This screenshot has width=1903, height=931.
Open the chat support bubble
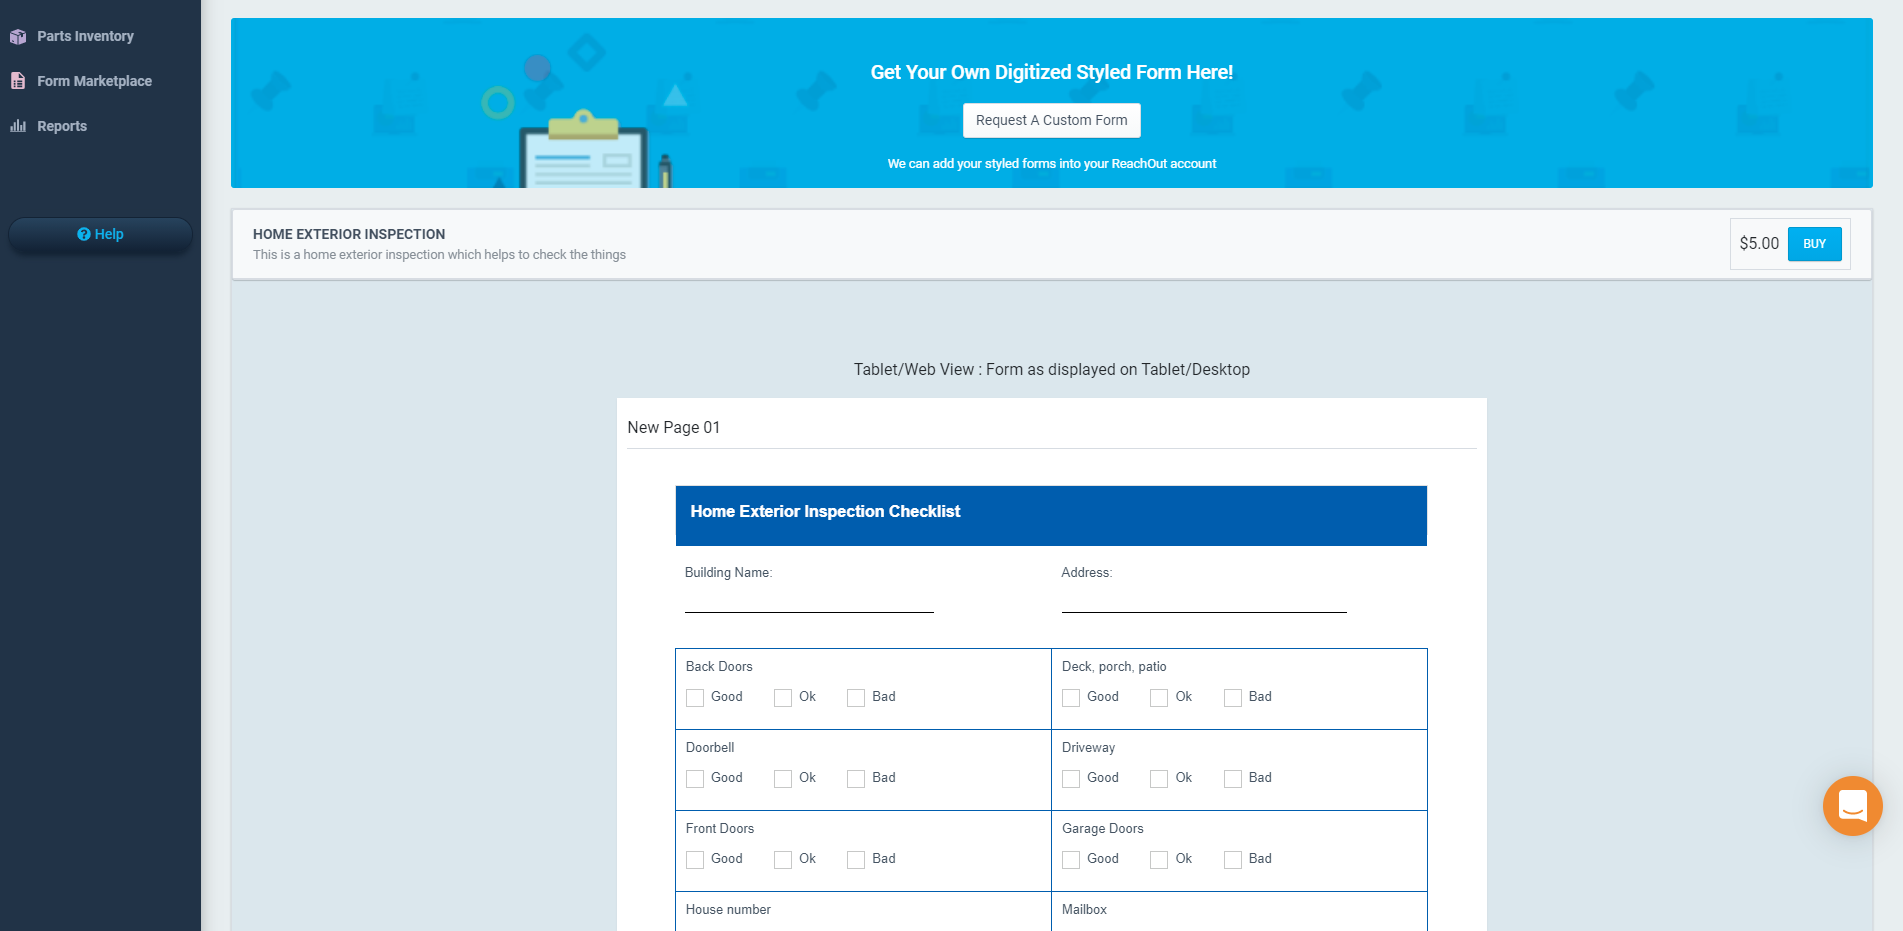click(x=1852, y=806)
